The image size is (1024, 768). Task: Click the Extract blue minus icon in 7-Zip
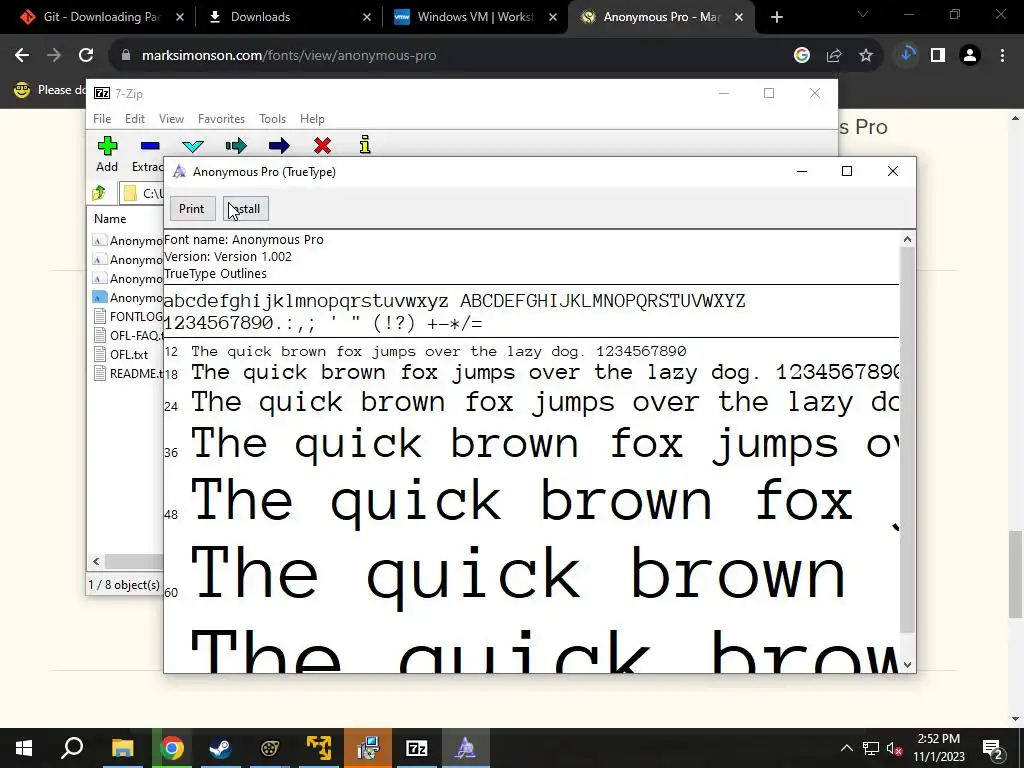150,146
